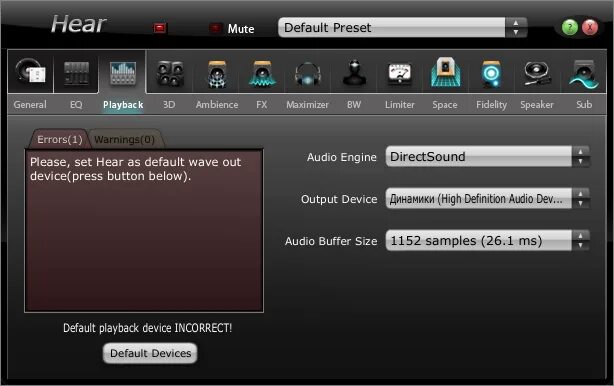Click the Audio Engine dropdown arrows
The height and width of the screenshot is (386, 614).
click(x=581, y=157)
